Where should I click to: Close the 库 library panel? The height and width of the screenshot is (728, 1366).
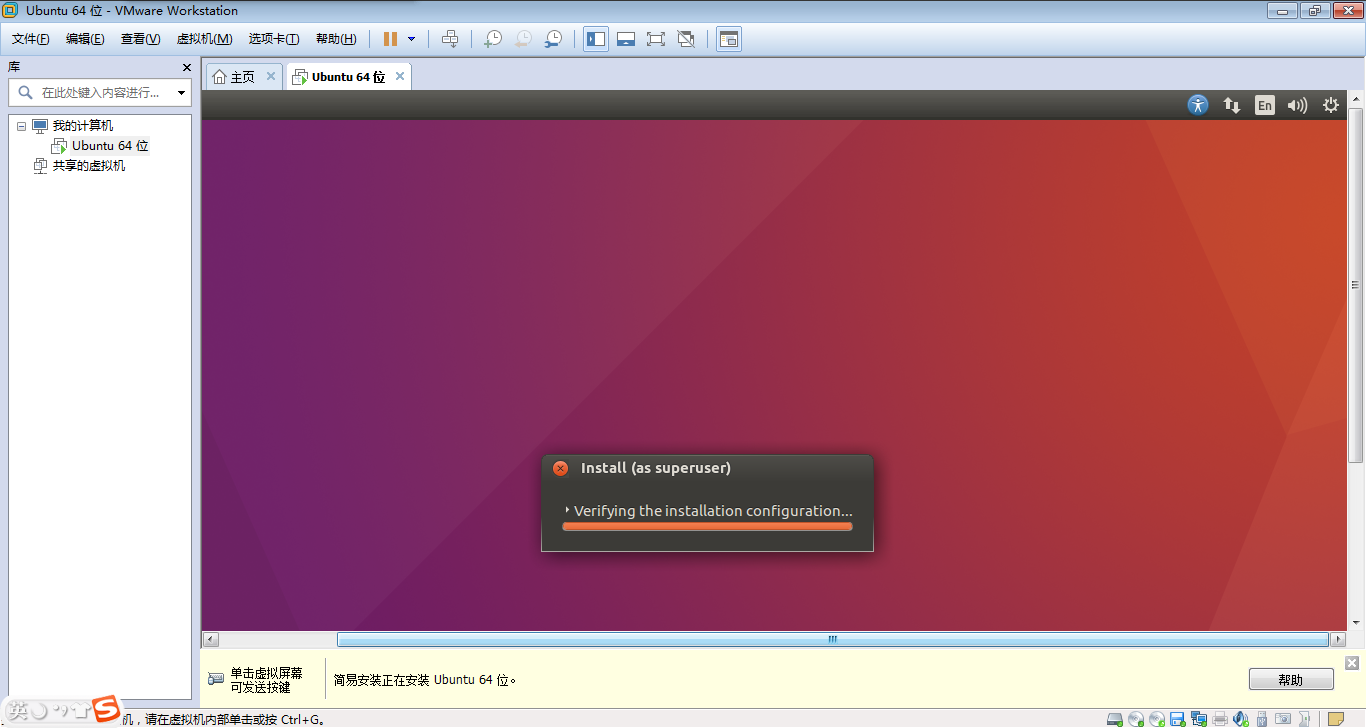click(186, 67)
